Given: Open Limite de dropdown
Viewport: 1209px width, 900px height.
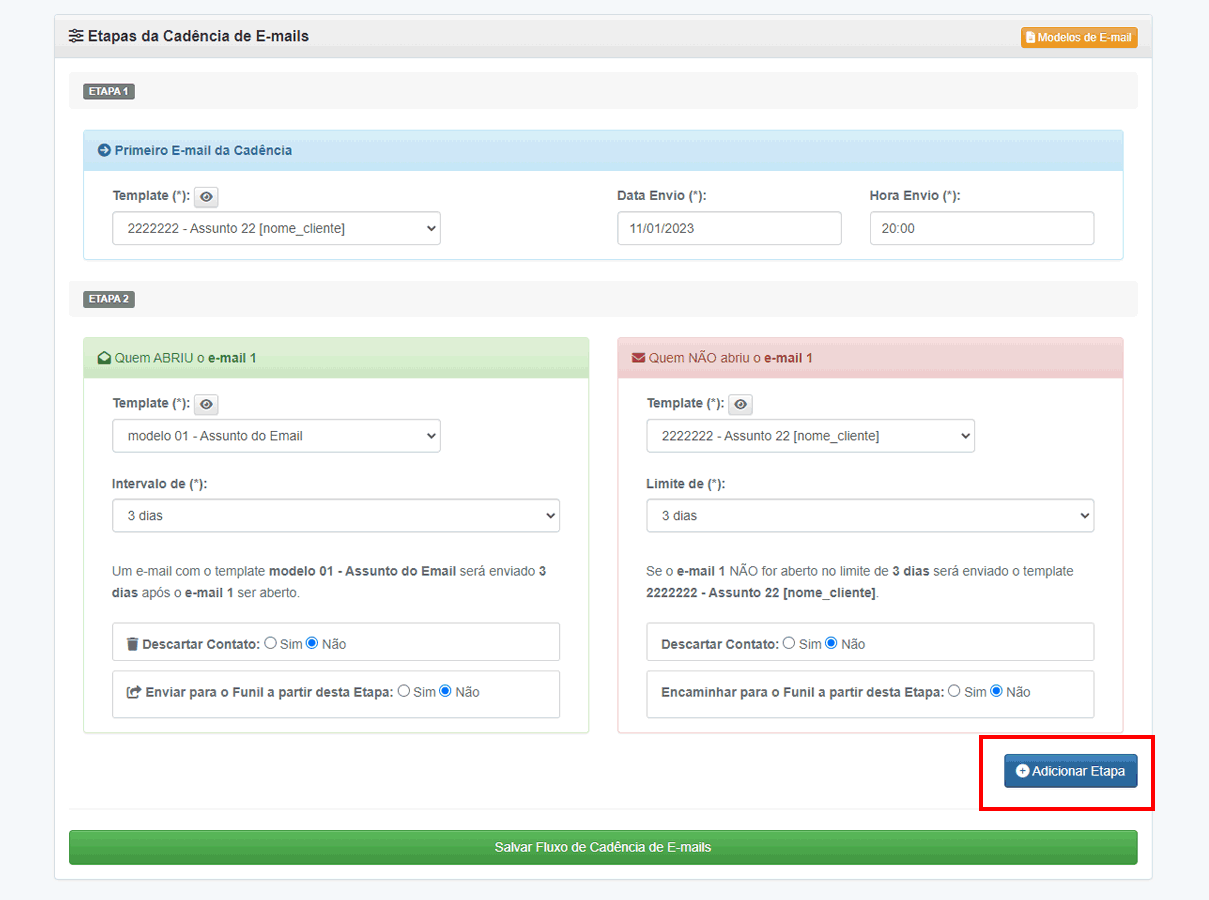Looking at the screenshot, I should [x=870, y=516].
